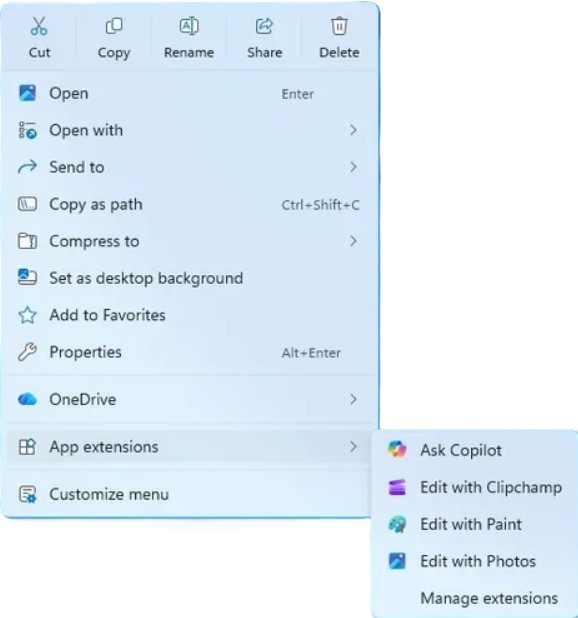This screenshot has height=618, width=578.
Task: Click the Clipchamp icon in submenu
Action: (397, 487)
